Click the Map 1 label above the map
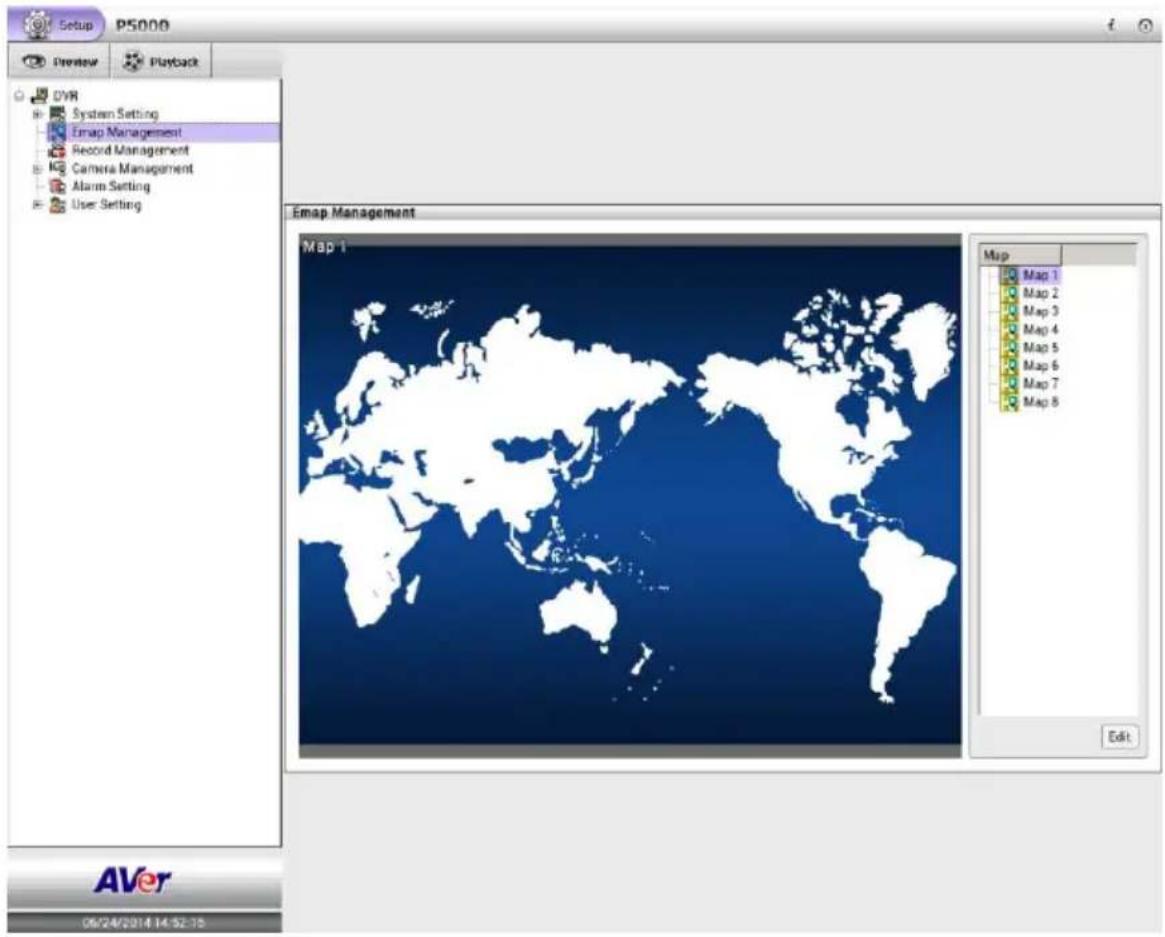The height and width of the screenshot is (937, 1165). pos(324,247)
